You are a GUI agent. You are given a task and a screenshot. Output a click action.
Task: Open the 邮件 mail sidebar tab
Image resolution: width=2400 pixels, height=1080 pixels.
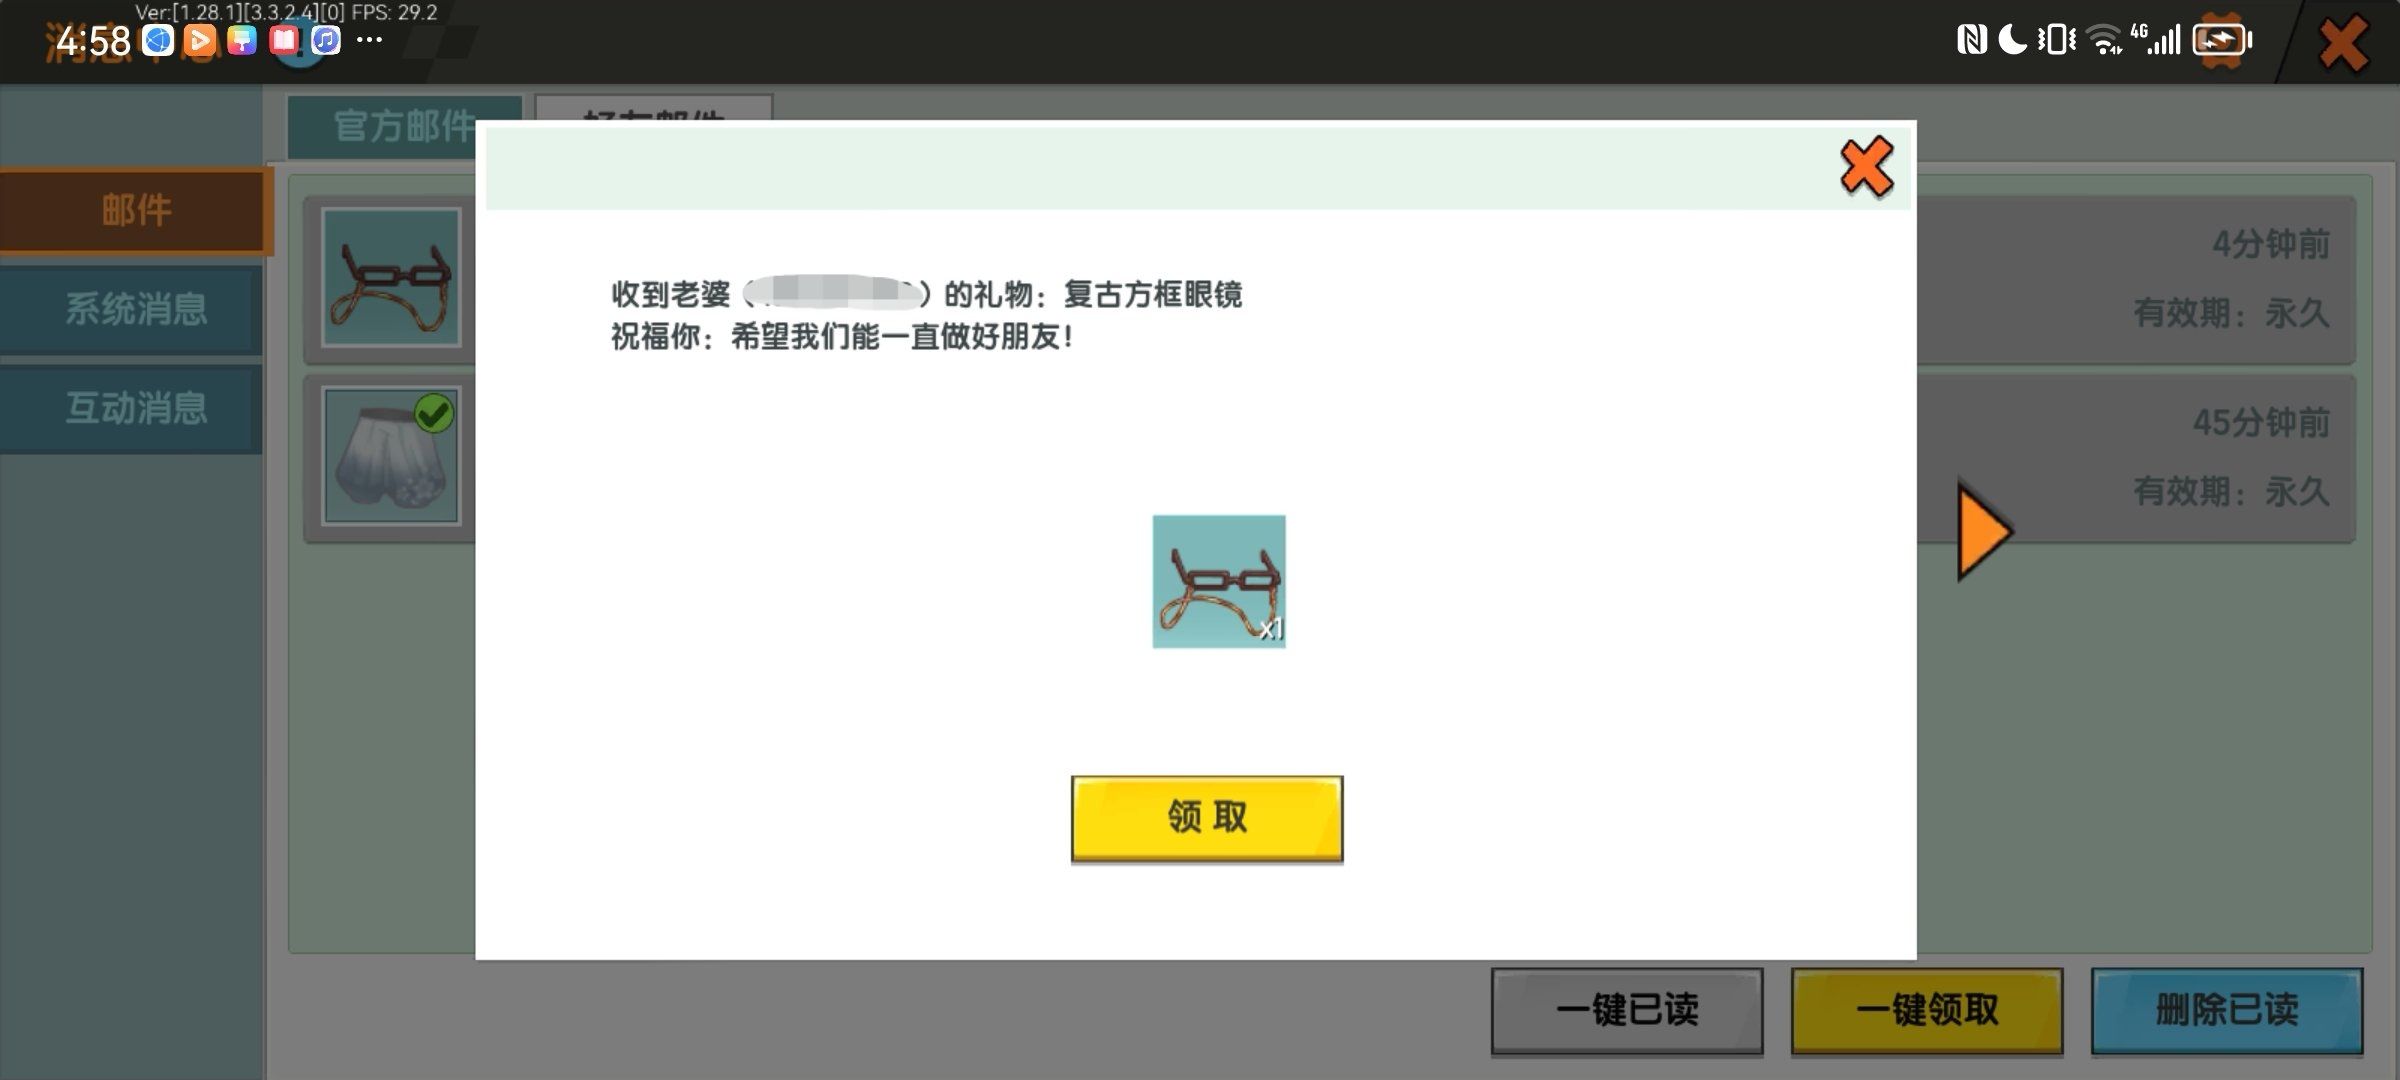136,211
